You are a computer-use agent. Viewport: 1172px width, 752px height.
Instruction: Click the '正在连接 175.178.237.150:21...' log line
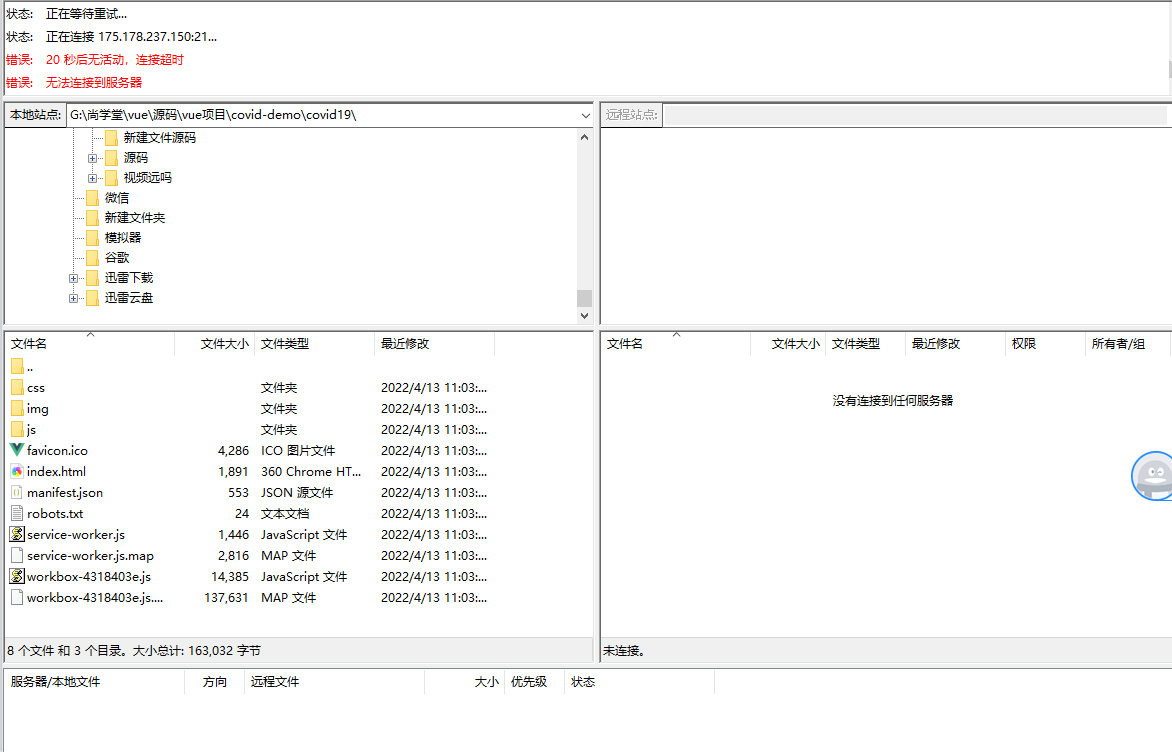click(x=132, y=37)
